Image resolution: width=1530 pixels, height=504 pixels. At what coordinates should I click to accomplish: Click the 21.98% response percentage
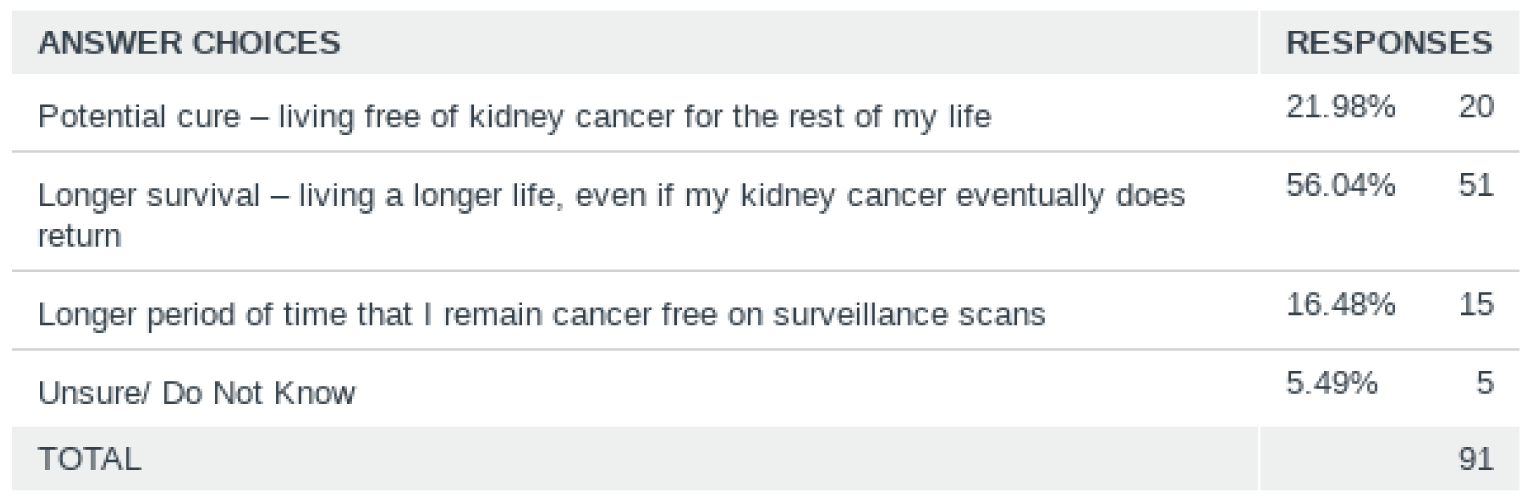[1340, 109]
